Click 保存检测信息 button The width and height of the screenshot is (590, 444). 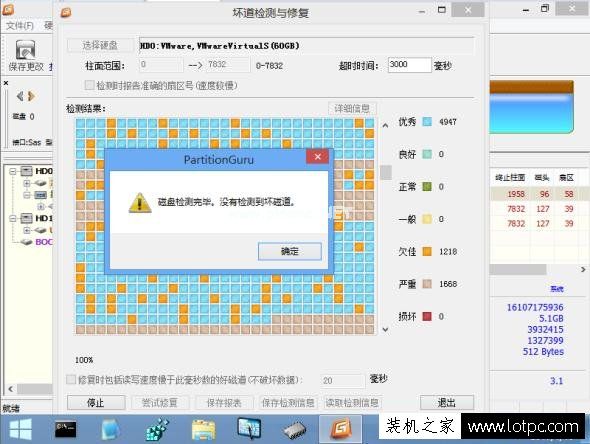click(x=288, y=403)
